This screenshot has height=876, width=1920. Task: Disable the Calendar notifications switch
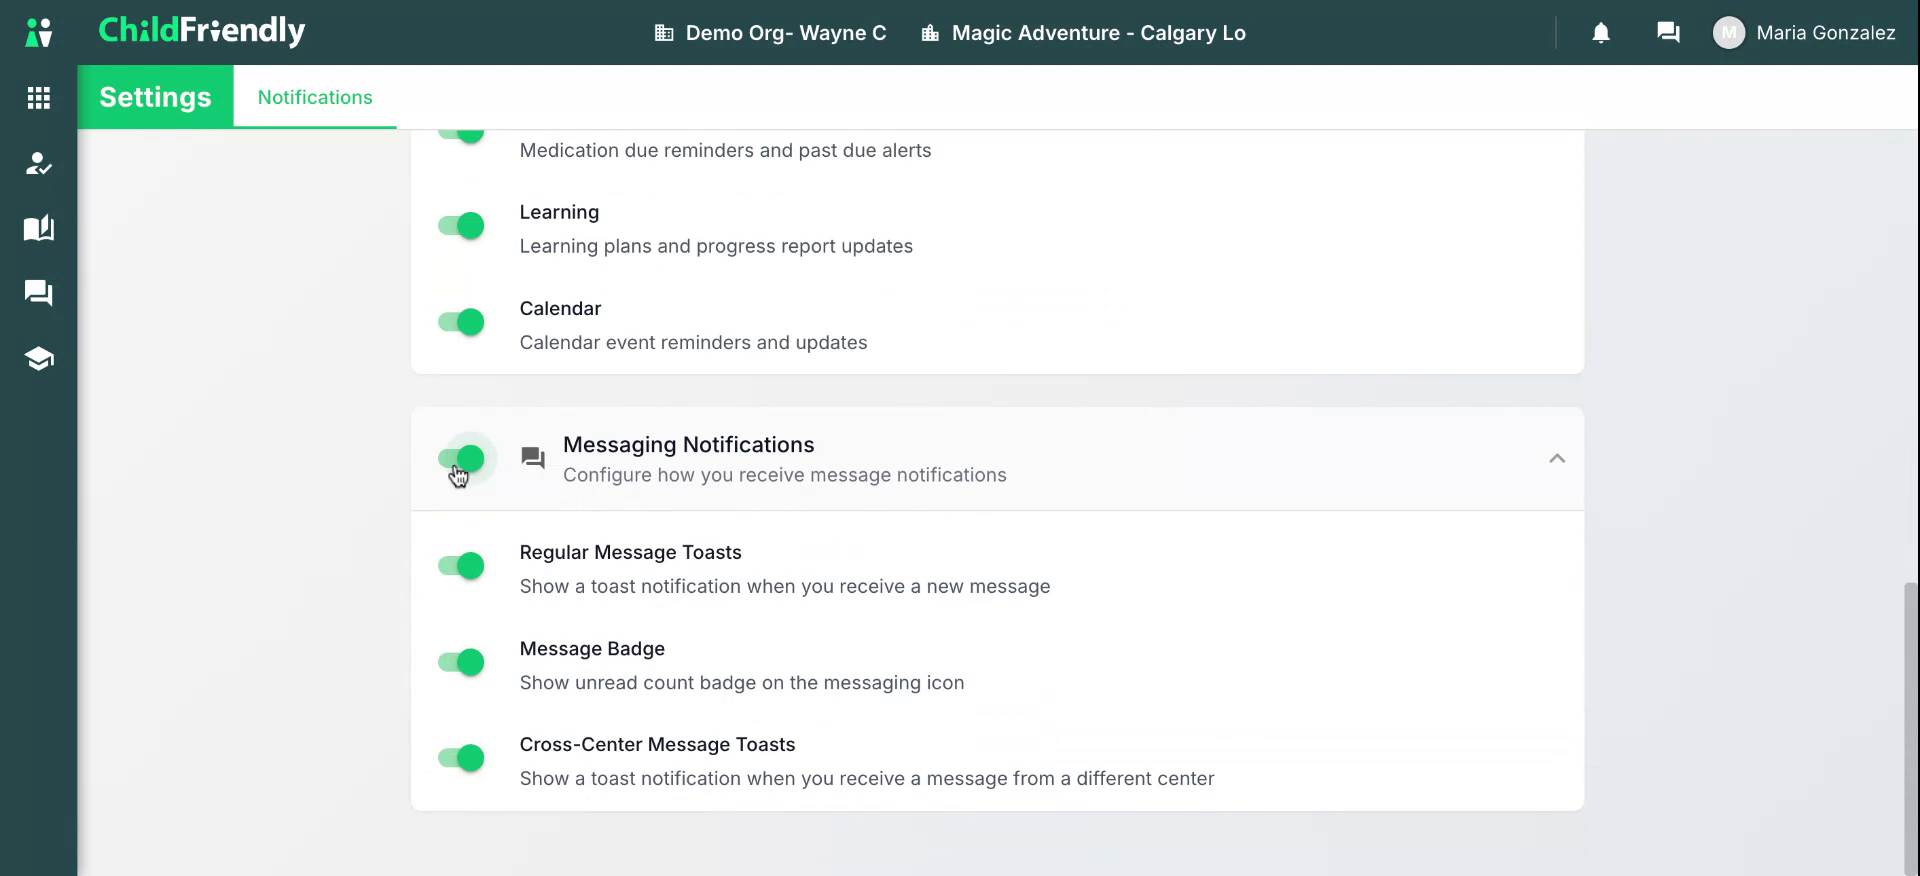click(461, 322)
